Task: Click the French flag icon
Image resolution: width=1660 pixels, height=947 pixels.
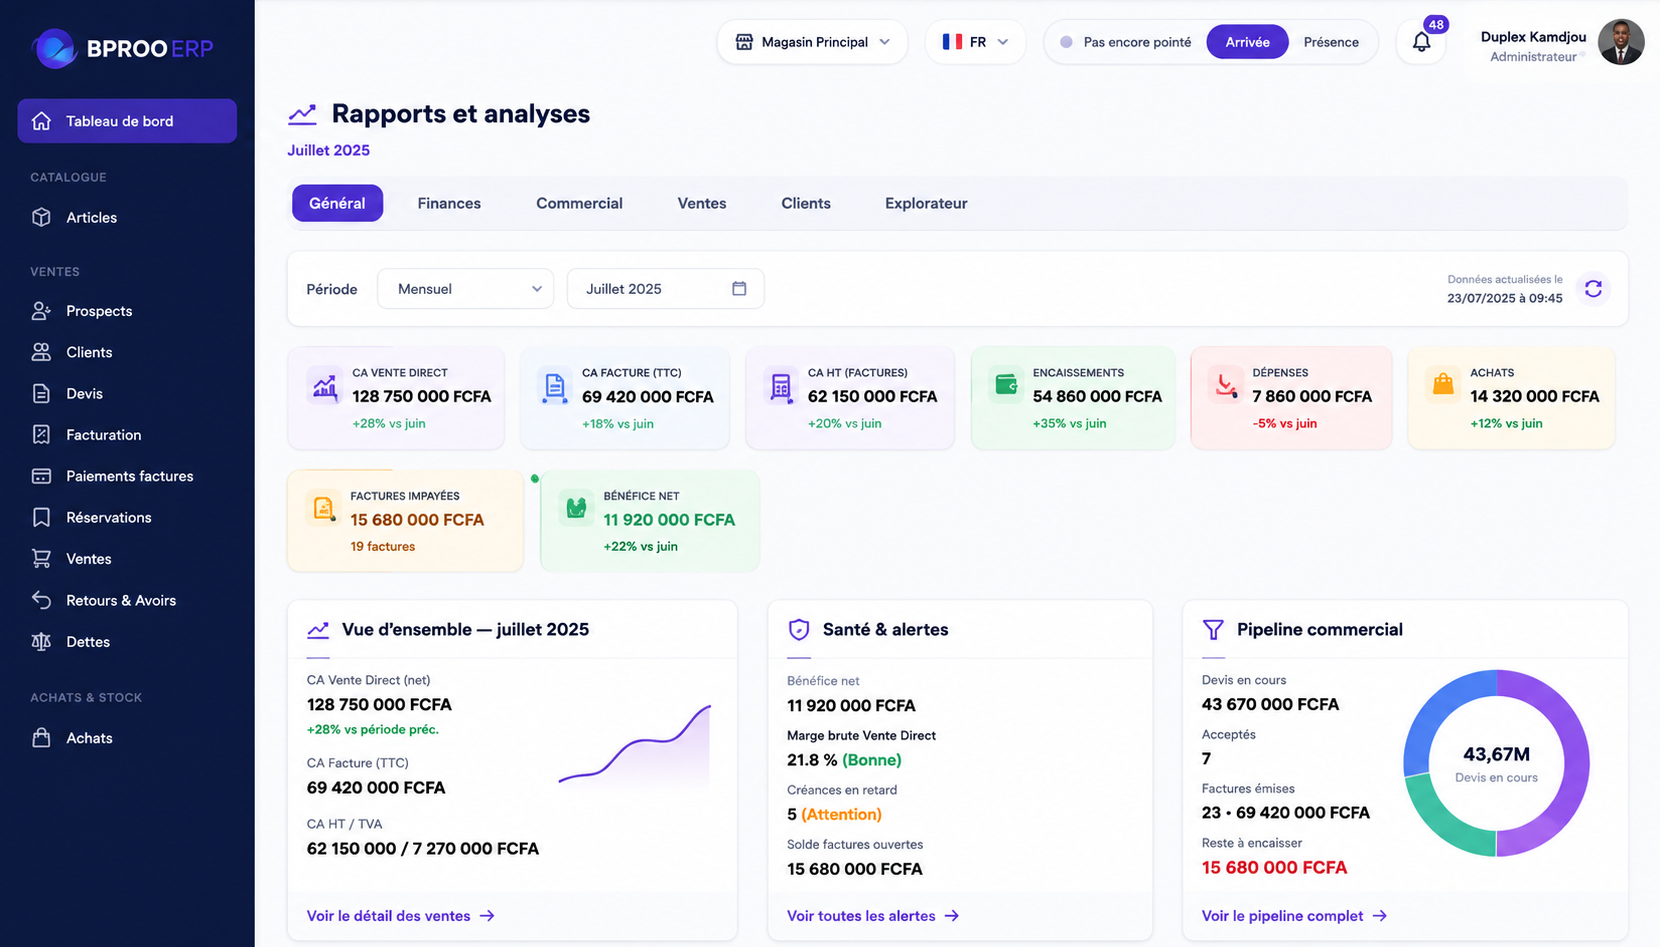Action: click(952, 42)
